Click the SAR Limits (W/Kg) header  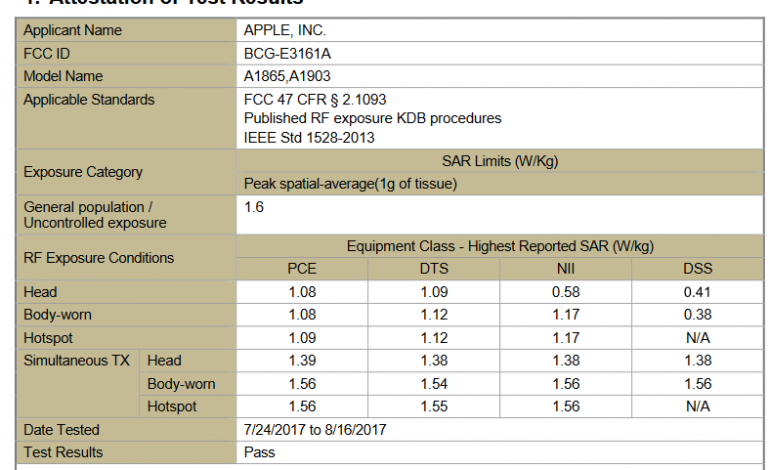tap(499, 161)
